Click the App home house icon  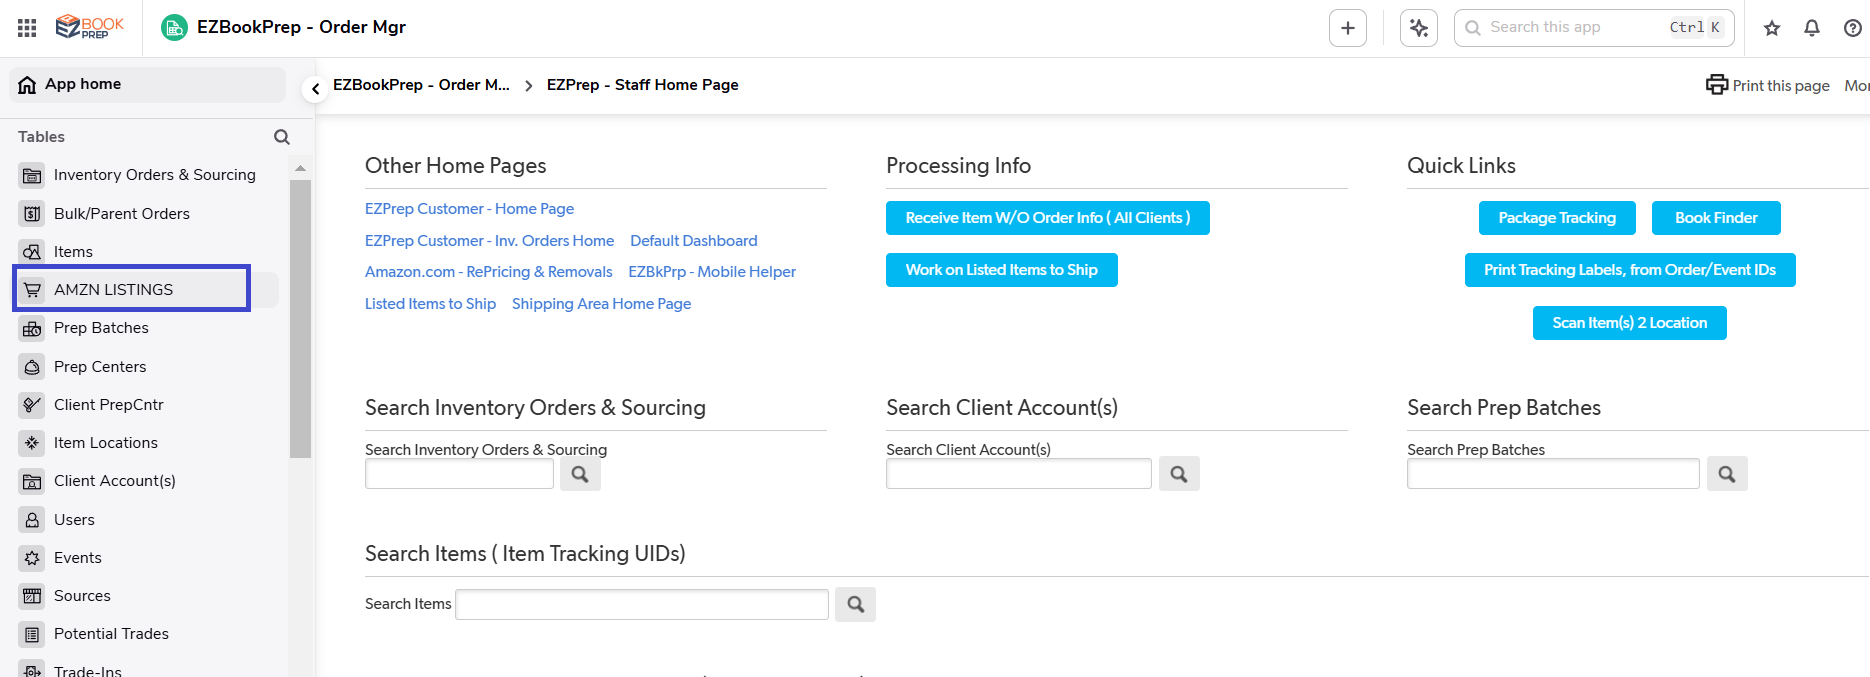click(28, 85)
